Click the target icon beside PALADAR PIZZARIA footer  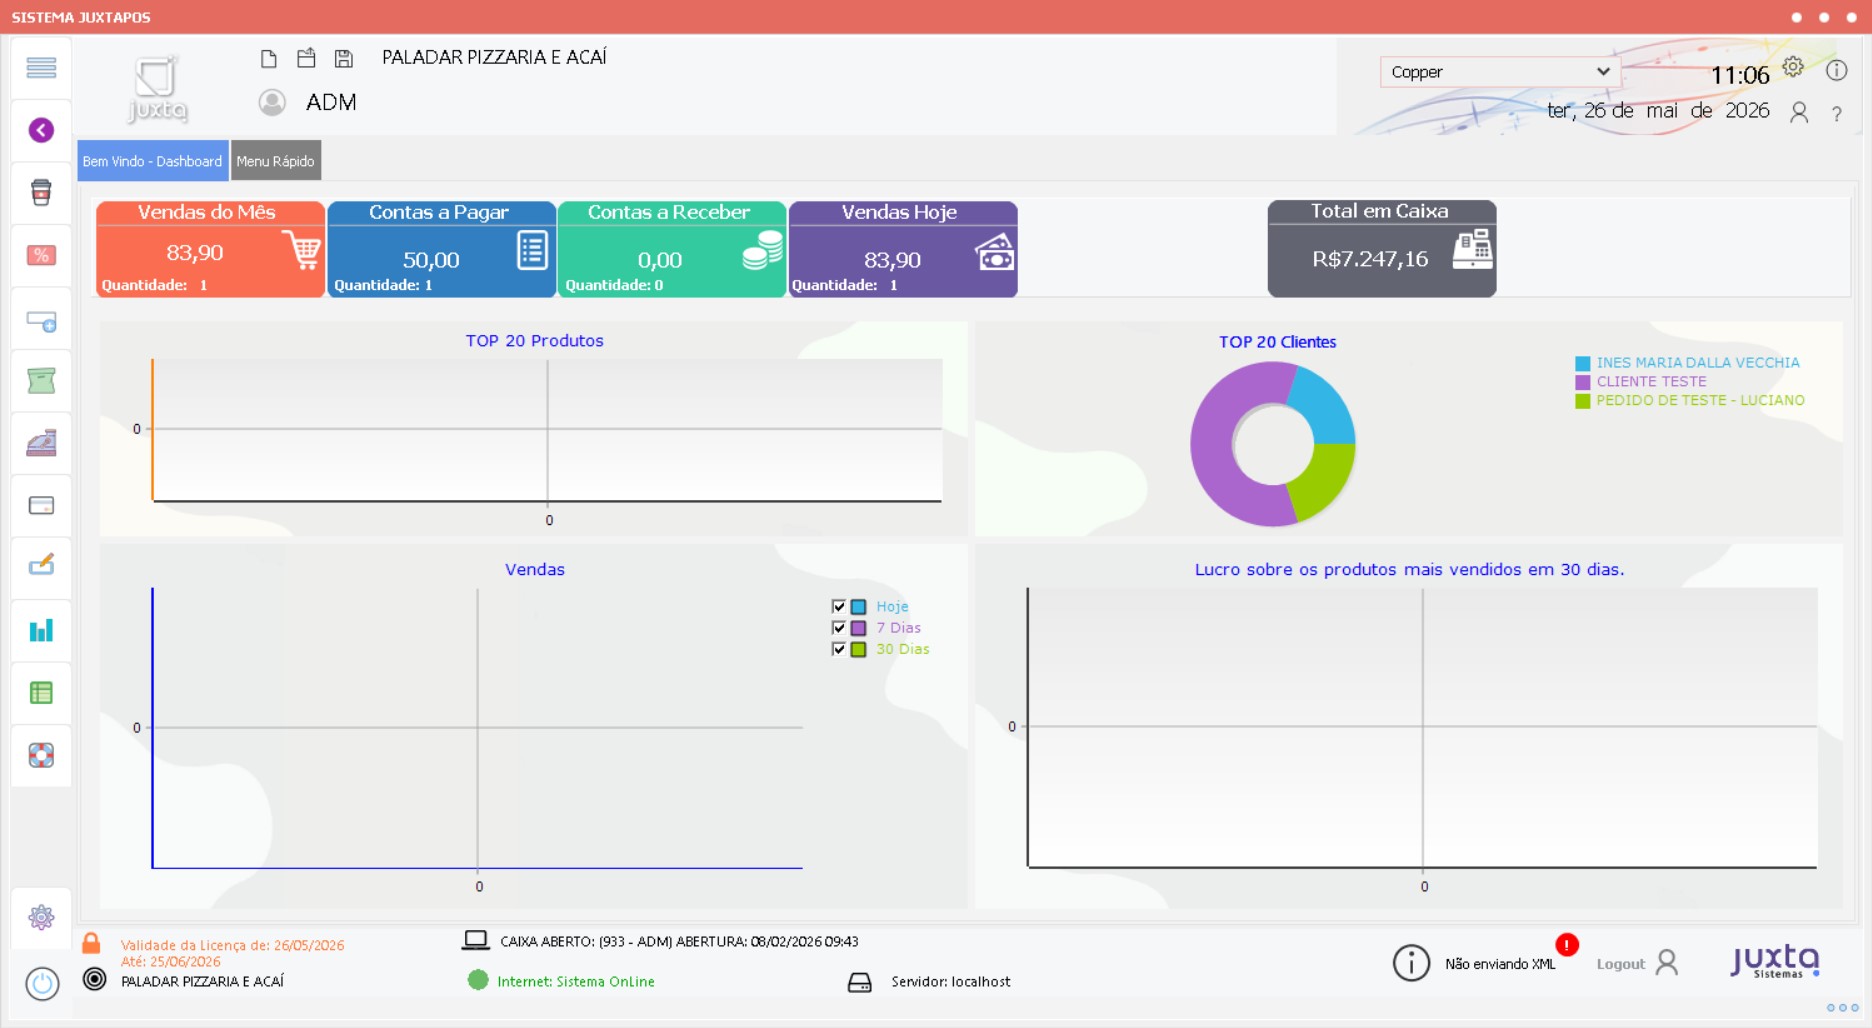click(x=94, y=979)
